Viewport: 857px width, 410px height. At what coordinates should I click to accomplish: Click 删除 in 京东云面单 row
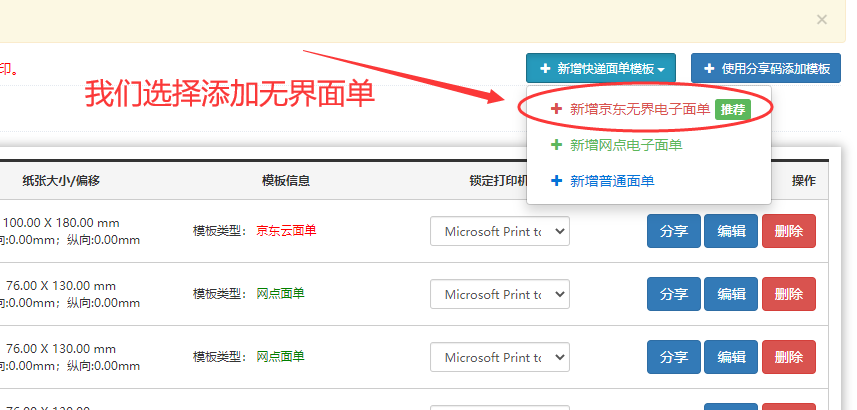pyautogui.click(x=789, y=231)
